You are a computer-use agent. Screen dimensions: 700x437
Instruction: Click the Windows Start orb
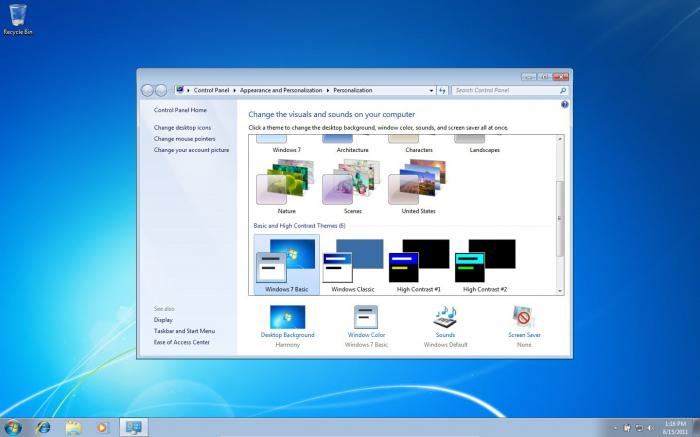point(12,427)
